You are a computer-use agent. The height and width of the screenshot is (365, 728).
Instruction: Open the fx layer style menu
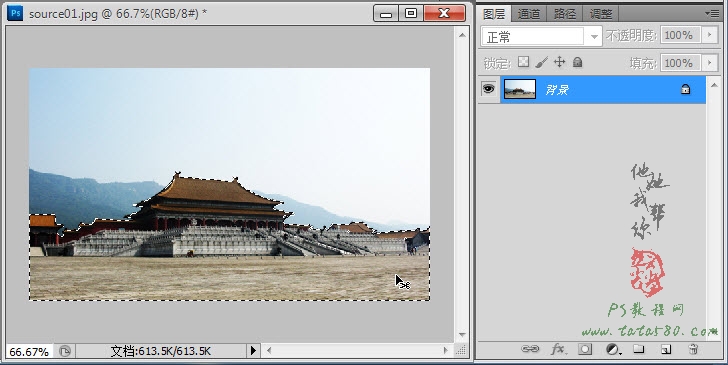558,349
